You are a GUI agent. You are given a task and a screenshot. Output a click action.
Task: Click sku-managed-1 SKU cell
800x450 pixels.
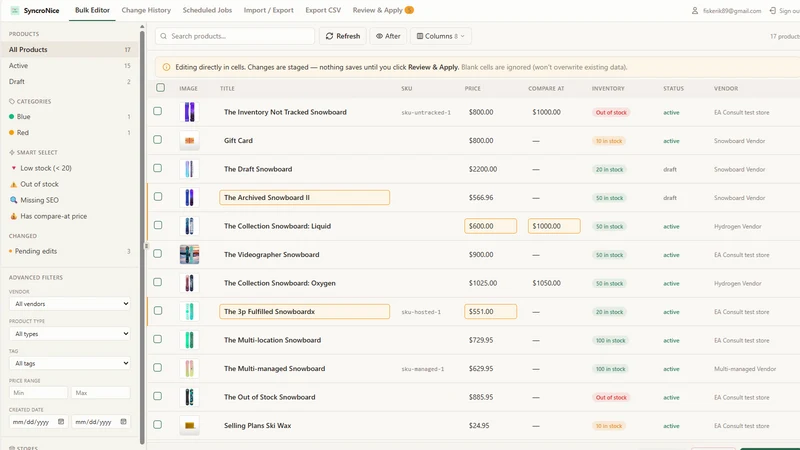coord(422,369)
